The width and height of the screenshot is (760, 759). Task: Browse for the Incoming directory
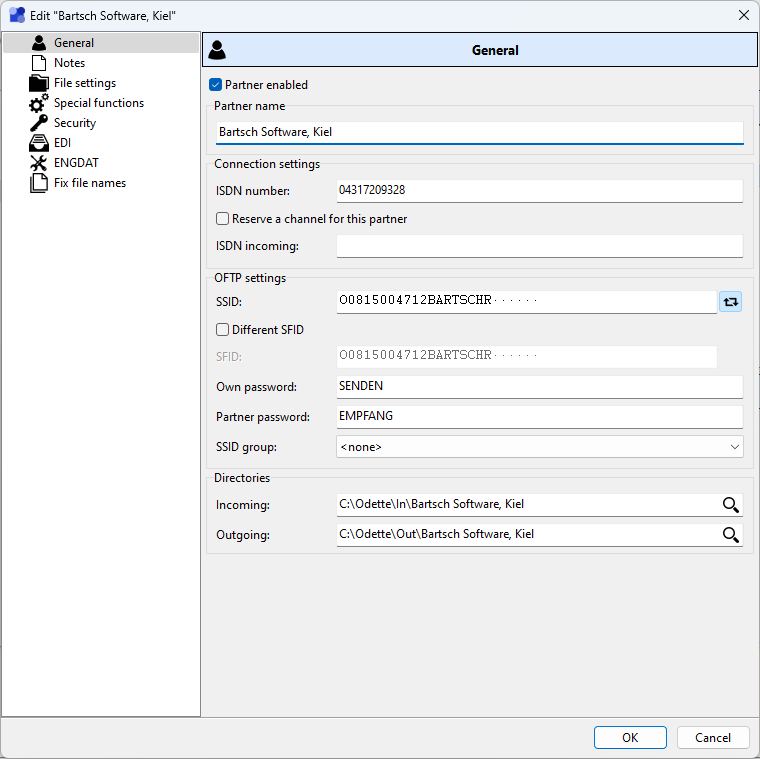731,505
